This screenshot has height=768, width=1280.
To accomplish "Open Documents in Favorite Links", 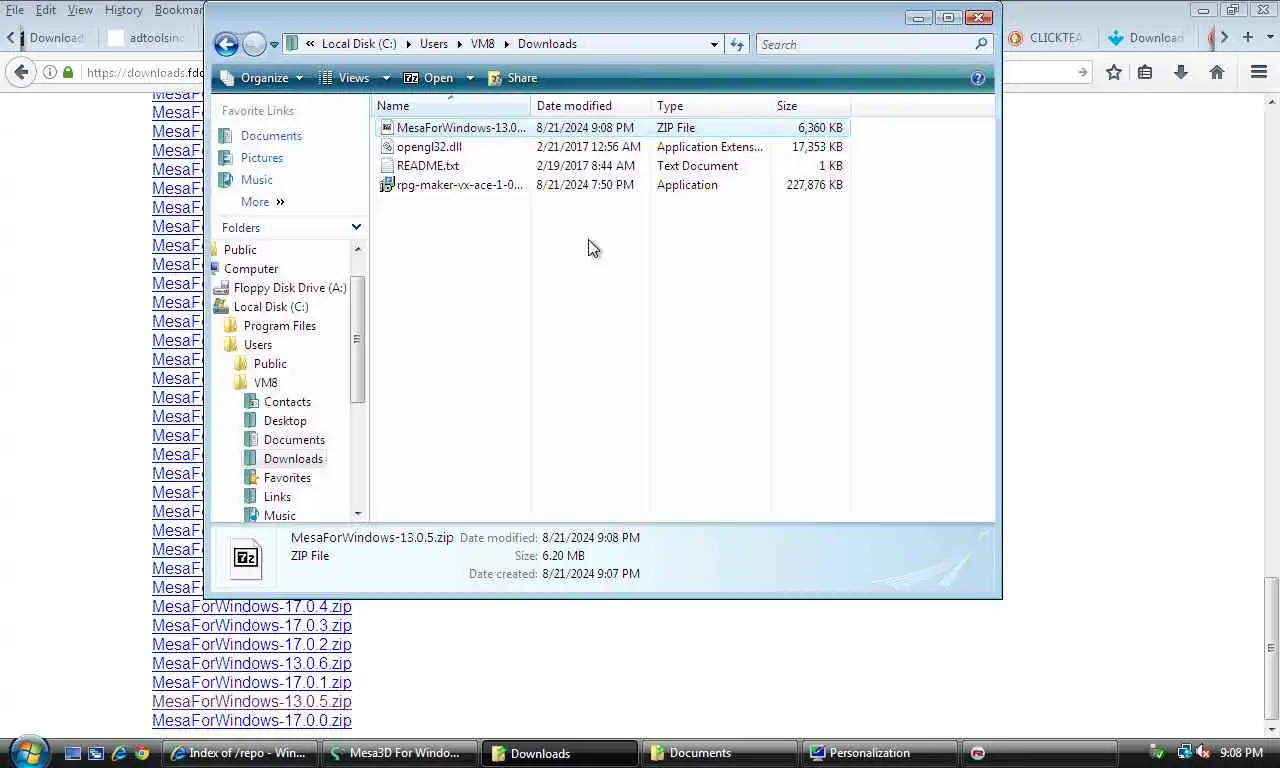I will 271,136.
